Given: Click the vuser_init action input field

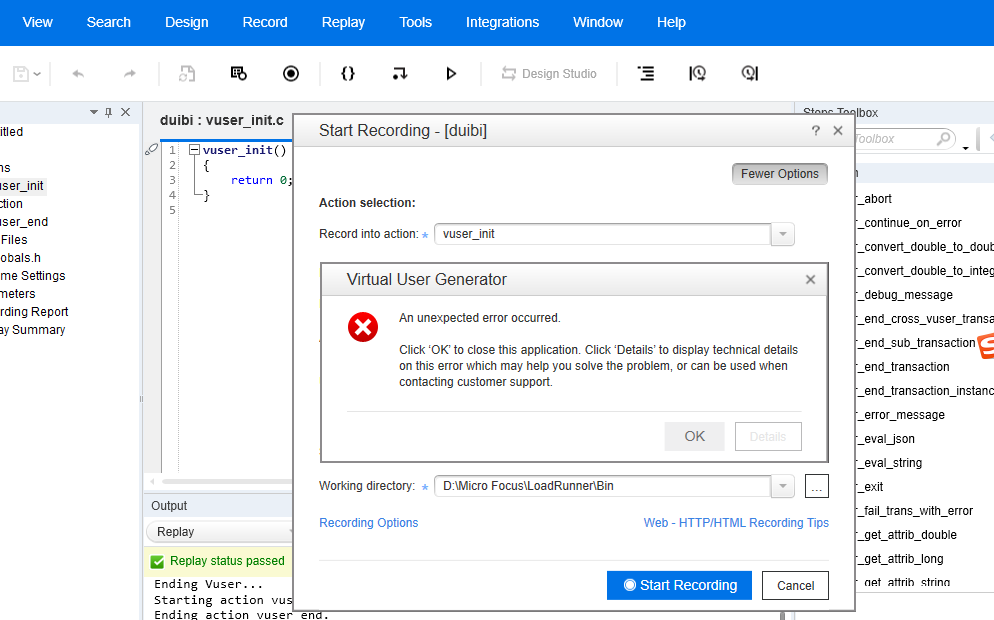Looking at the screenshot, I should coord(602,234).
